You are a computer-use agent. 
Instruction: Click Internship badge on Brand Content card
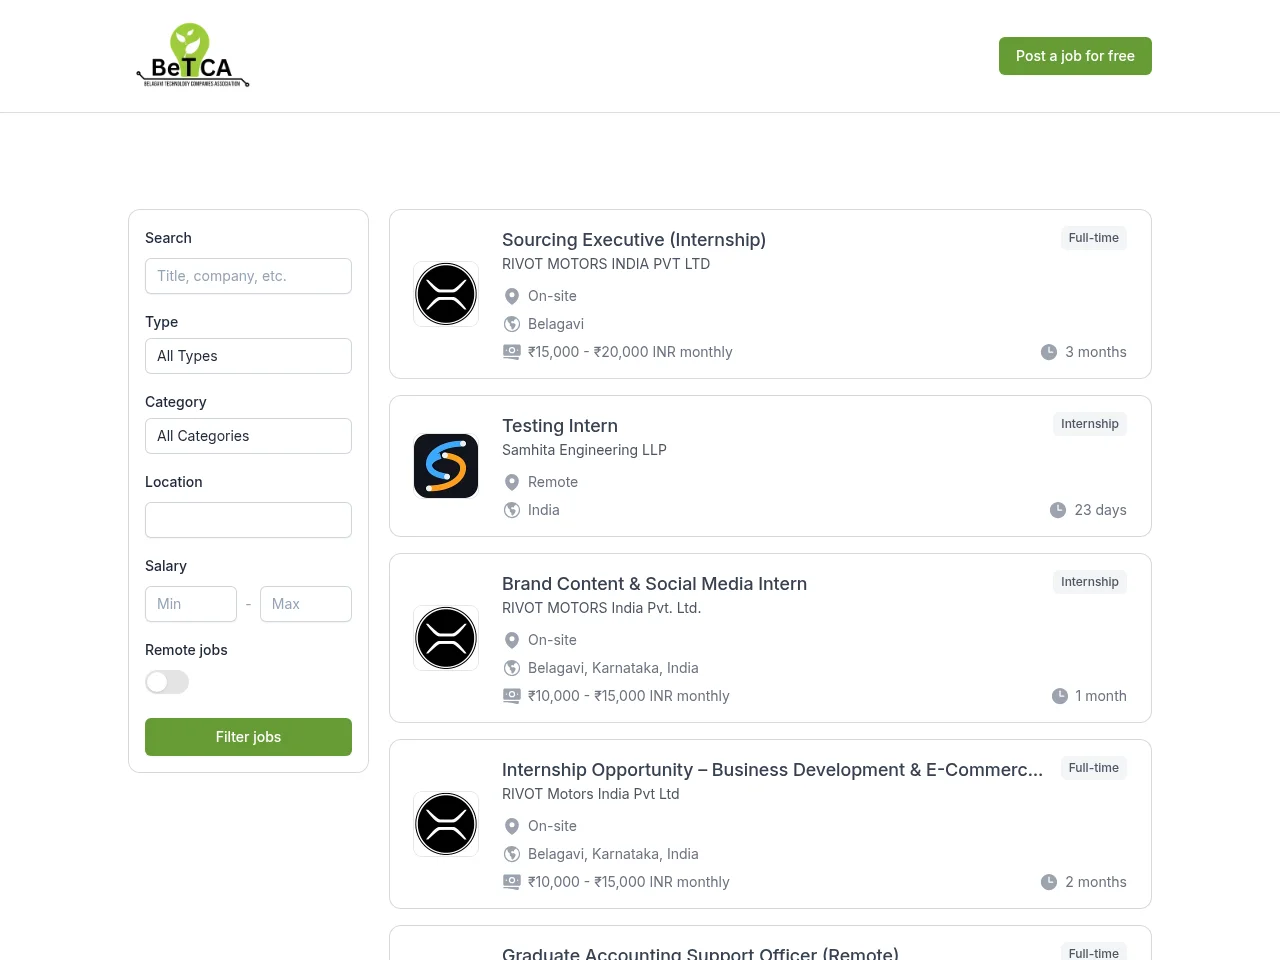1090,582
